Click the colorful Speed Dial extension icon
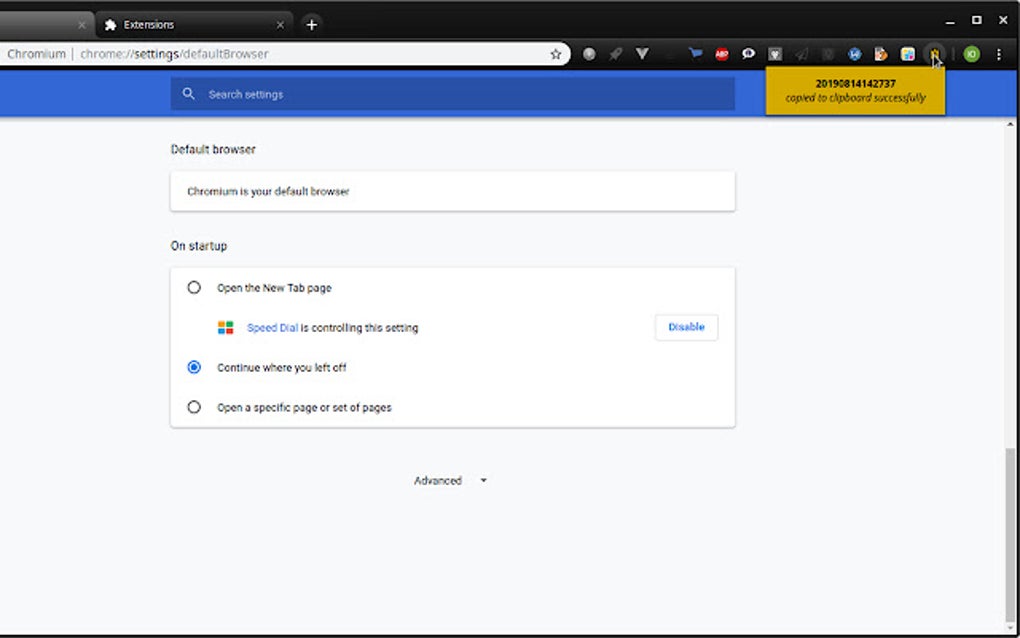Viewport: 1020px width, 638px height. (x=908, y=54)
